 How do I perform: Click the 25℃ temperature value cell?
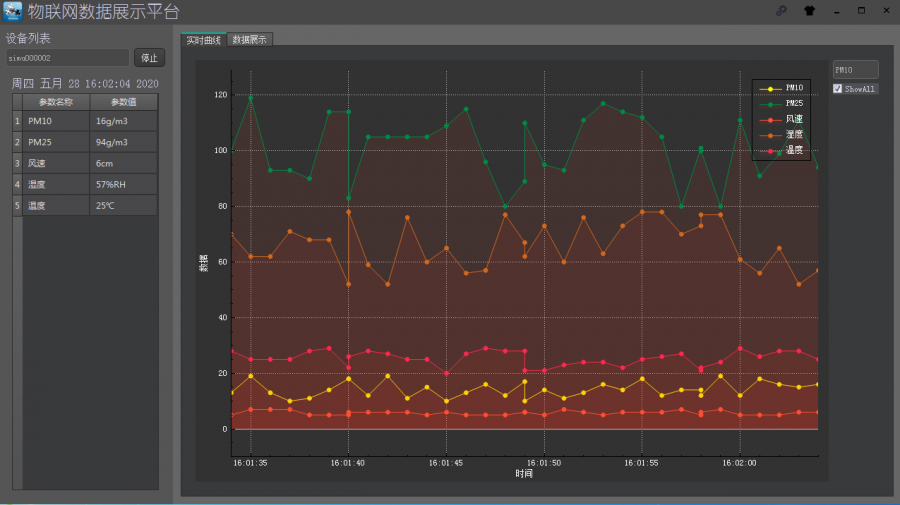click(123, 205)
